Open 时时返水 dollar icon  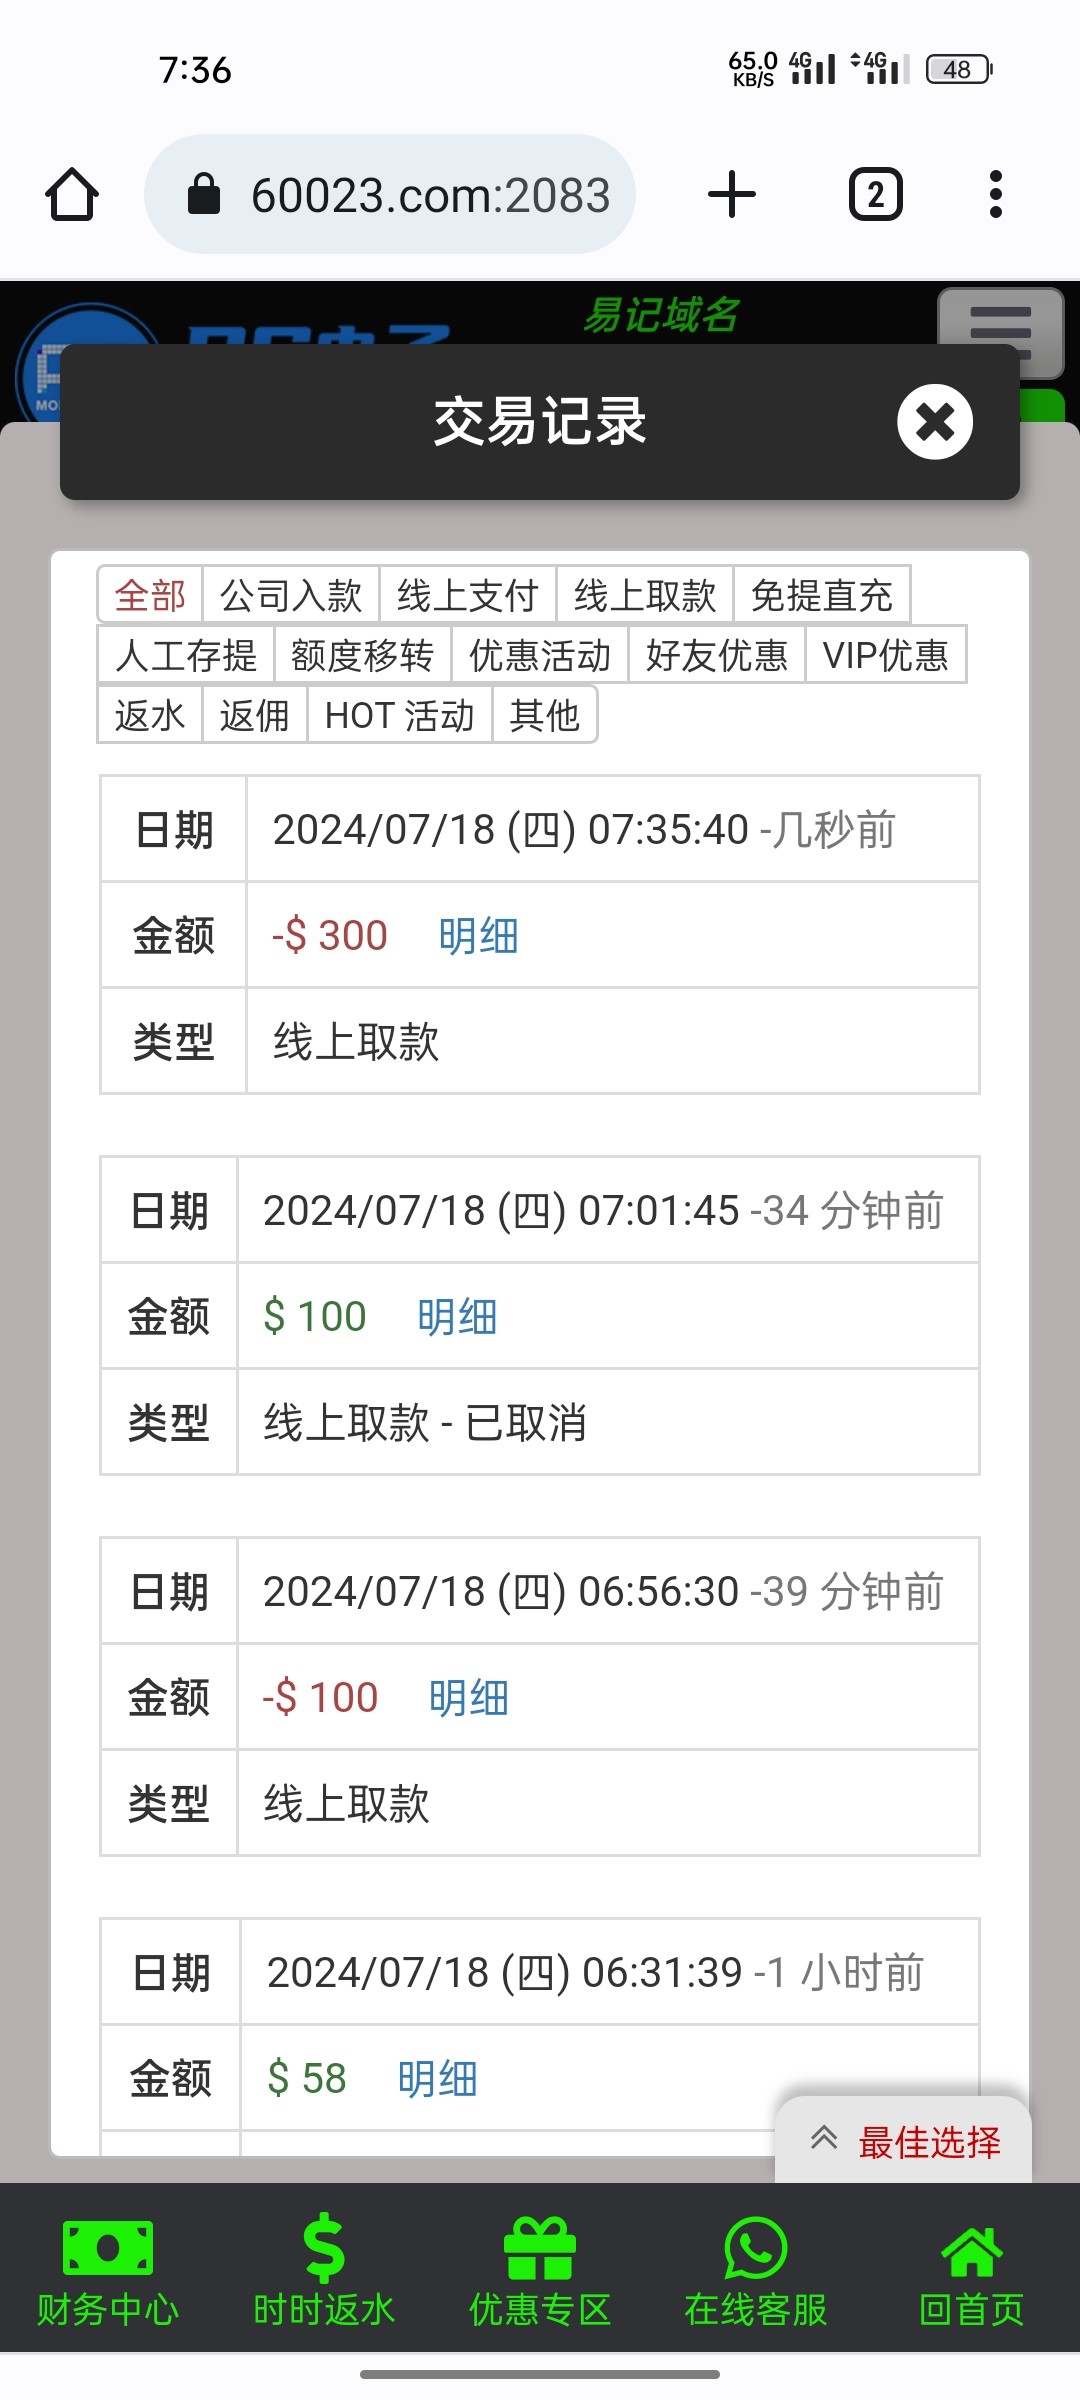[x=324, y=2272]
